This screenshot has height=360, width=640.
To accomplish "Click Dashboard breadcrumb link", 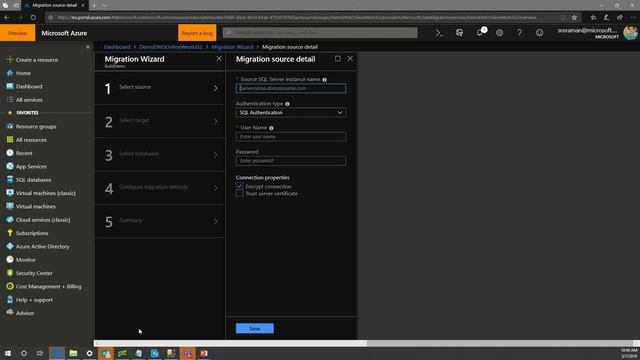I will point(117,47).
